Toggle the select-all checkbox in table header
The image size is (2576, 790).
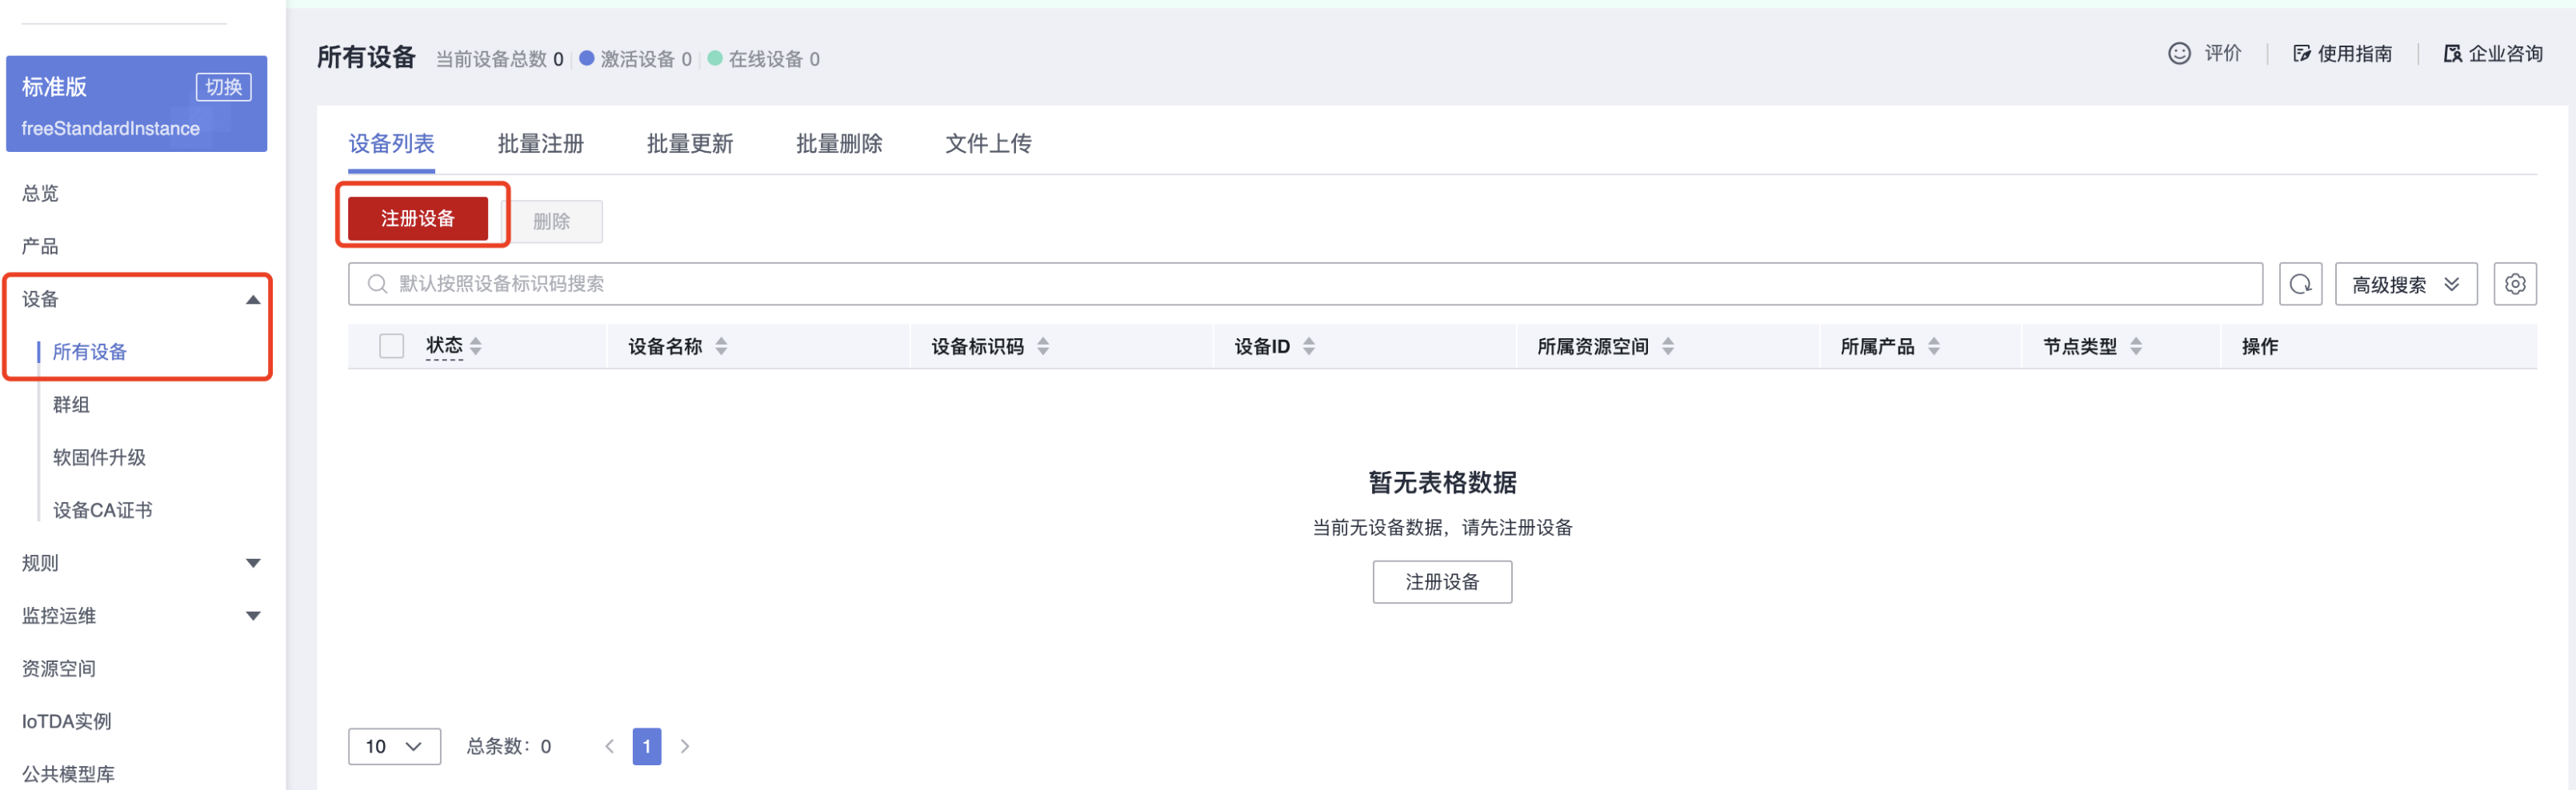pyautogui.click(x=391, y=346)
